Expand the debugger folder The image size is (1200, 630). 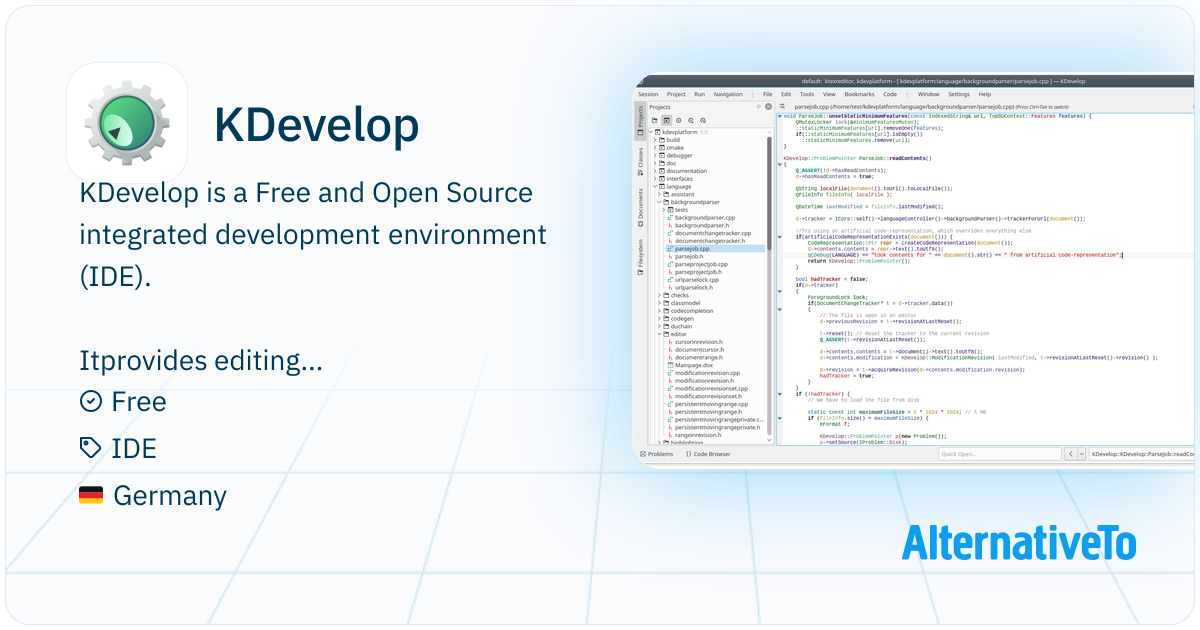pos(656,156)
